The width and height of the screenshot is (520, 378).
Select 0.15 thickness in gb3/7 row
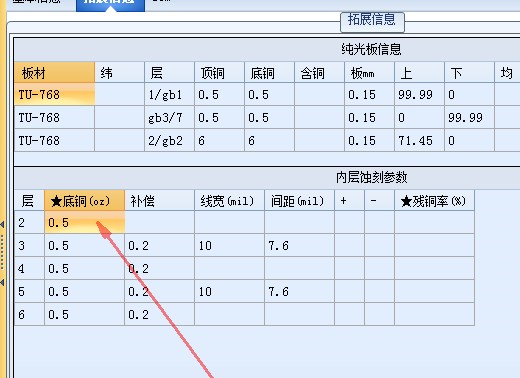369,118
